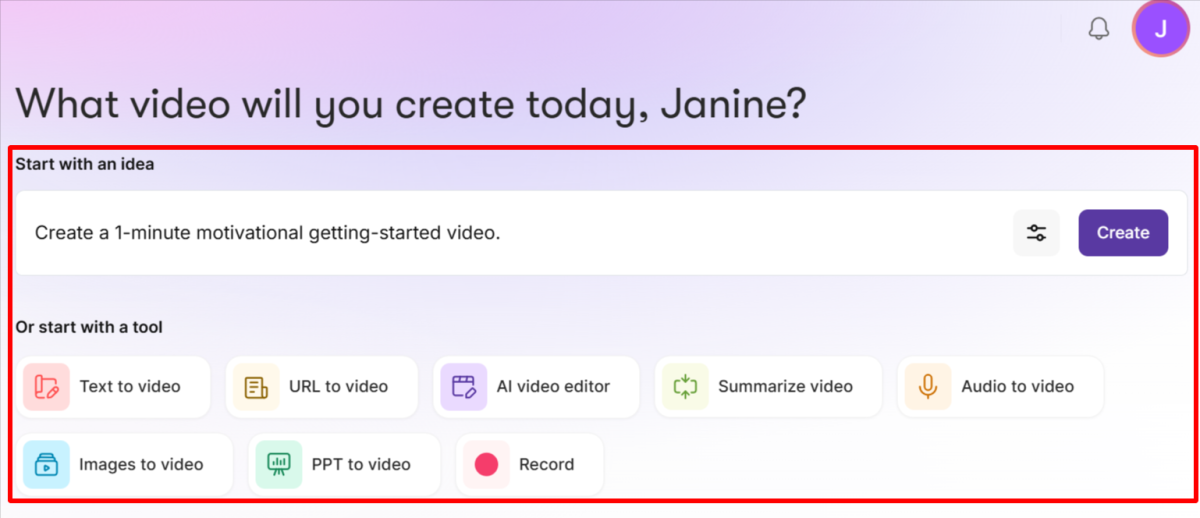
Task: Click into the video idea prompt field
Action: (500, 233)
